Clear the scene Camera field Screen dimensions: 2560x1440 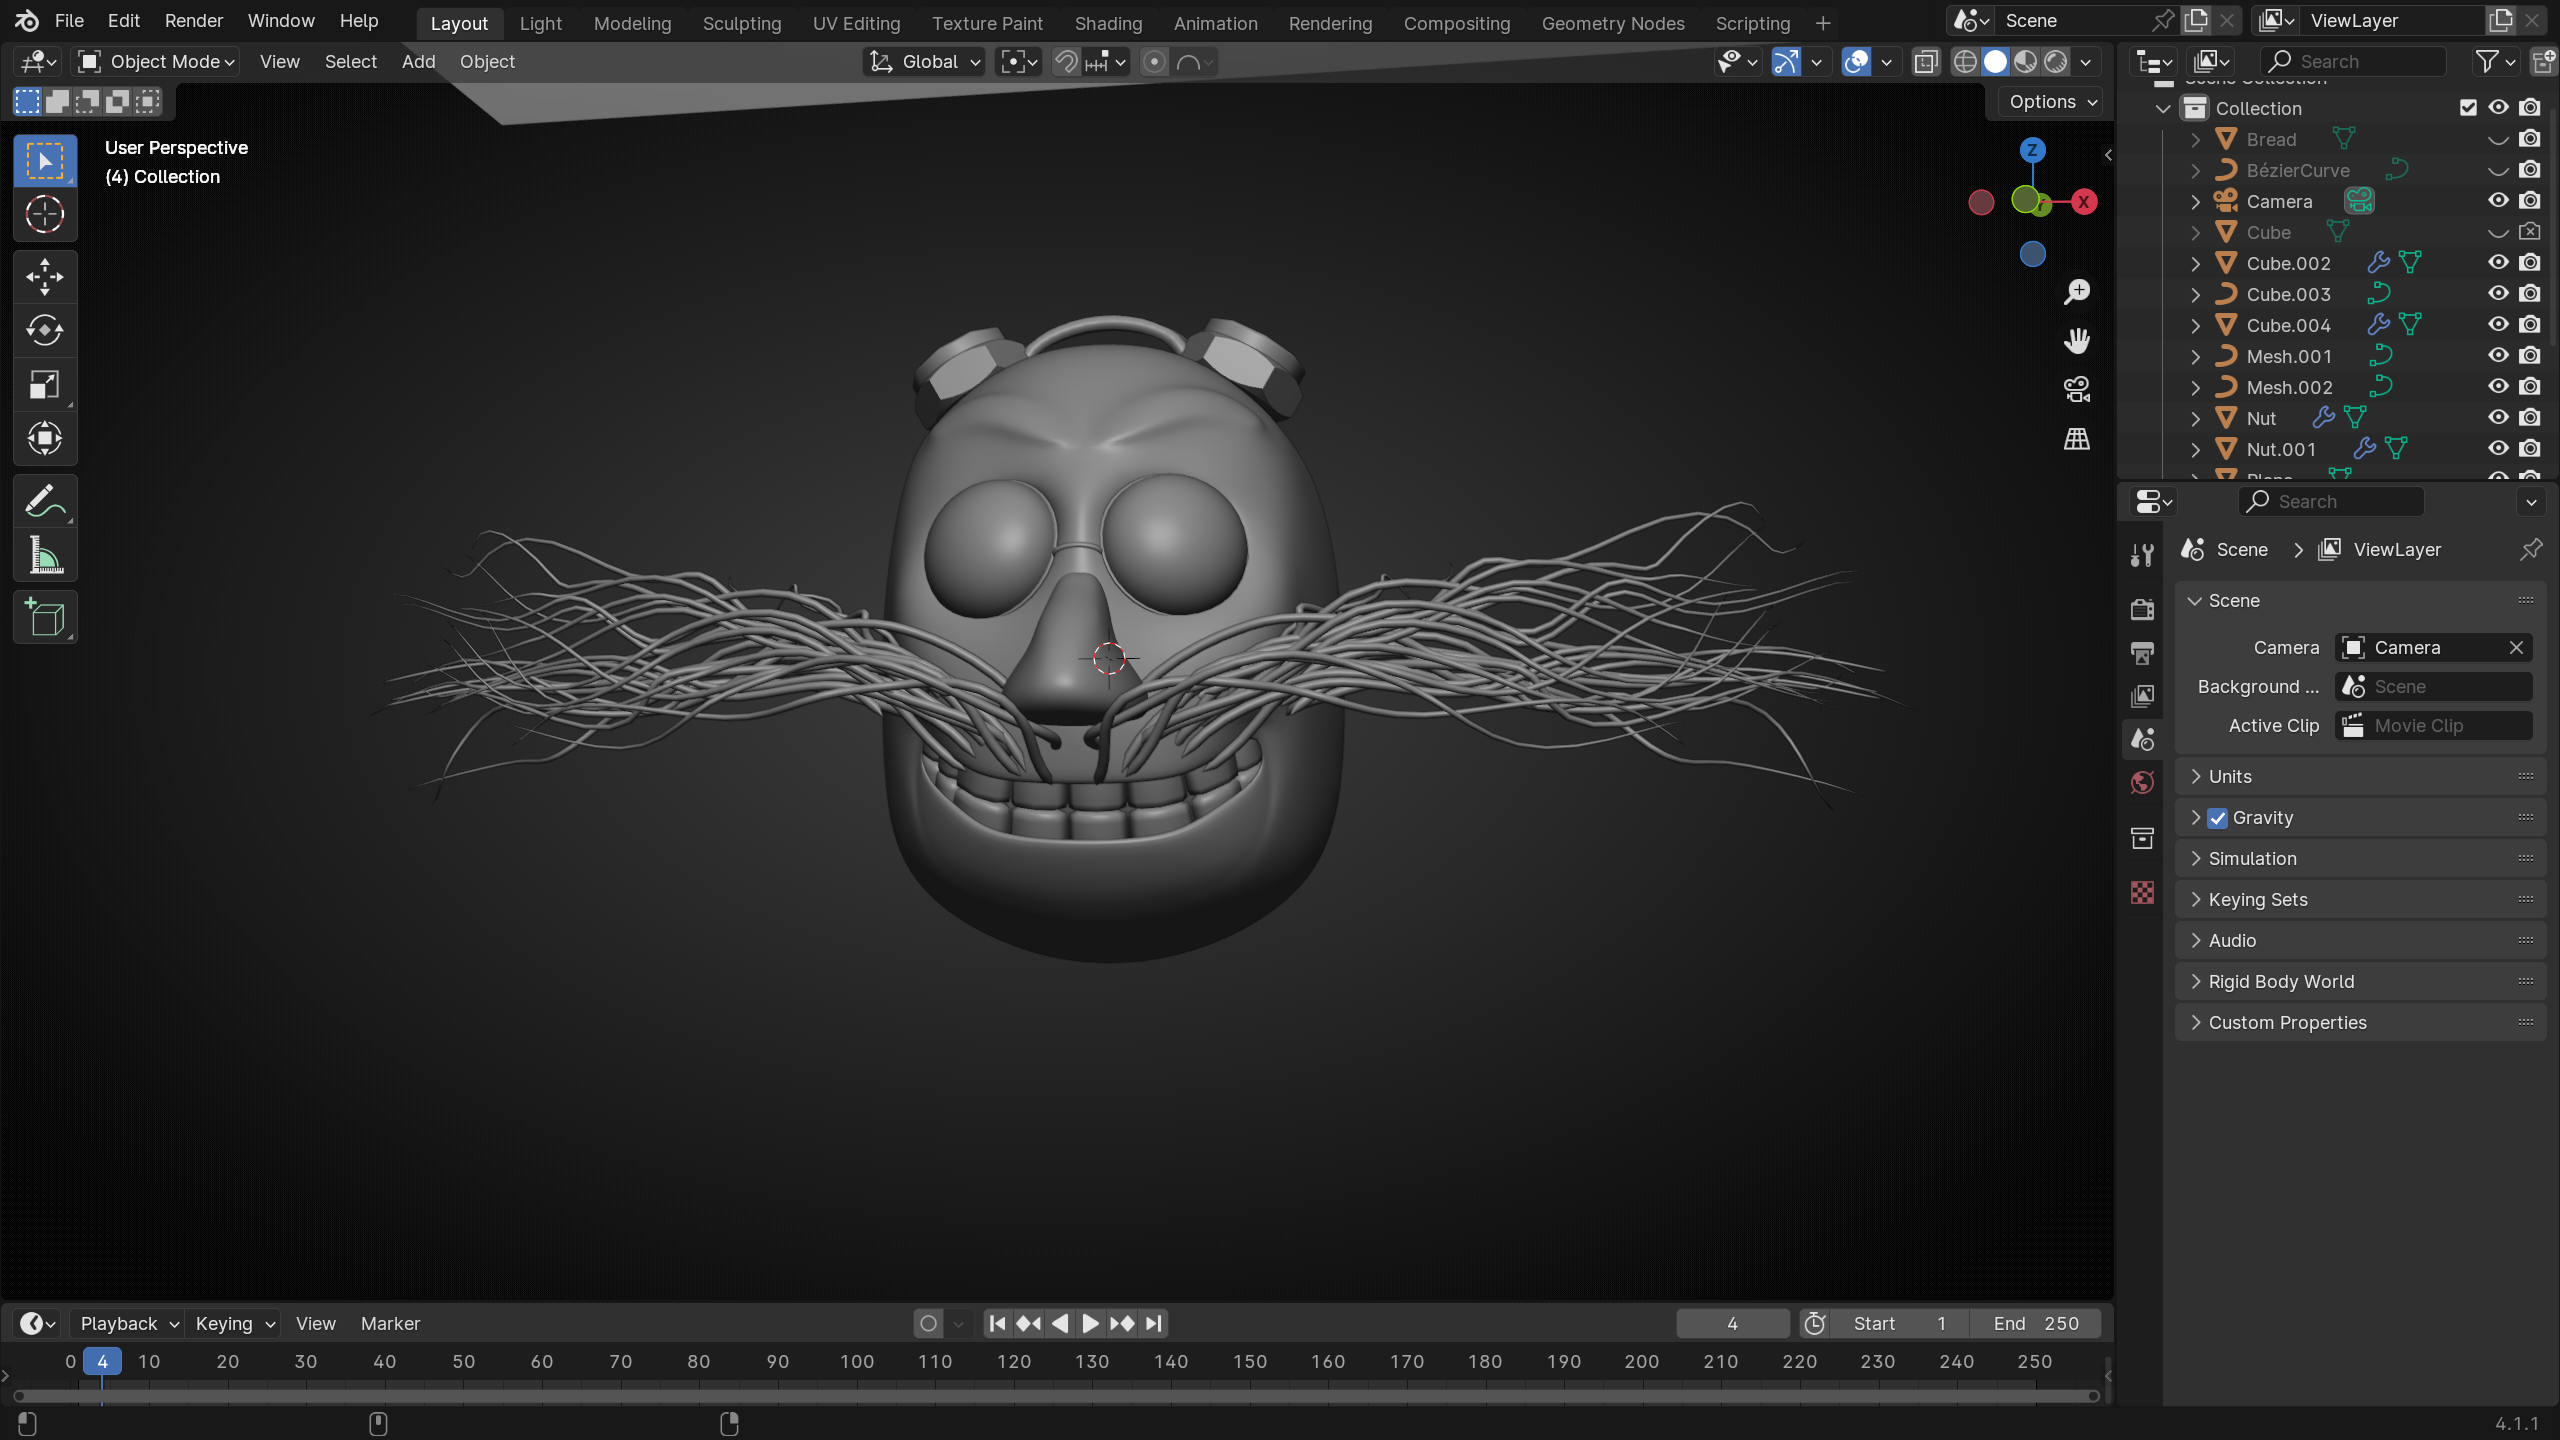[x=2516, y=648]
